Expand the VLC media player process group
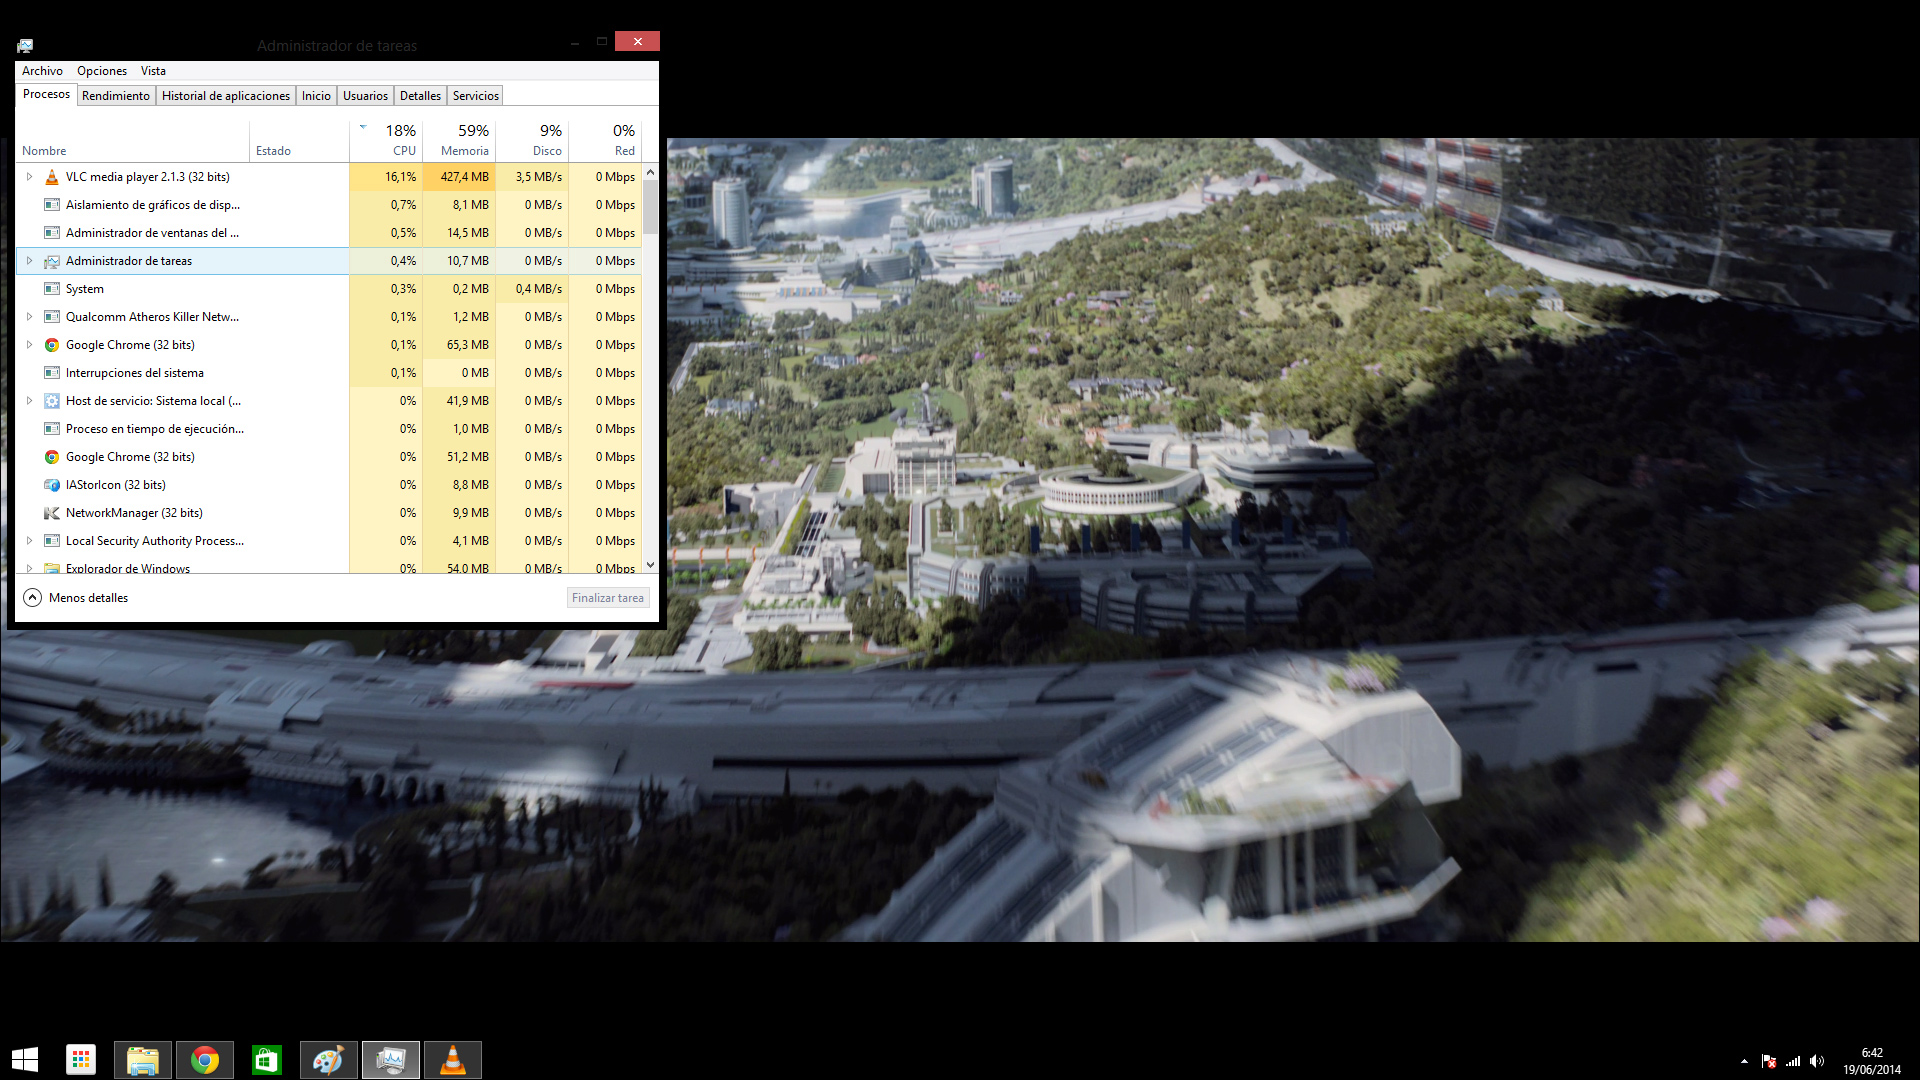This screenshot has height=1080, width=1920. click(x=29, y=177)
